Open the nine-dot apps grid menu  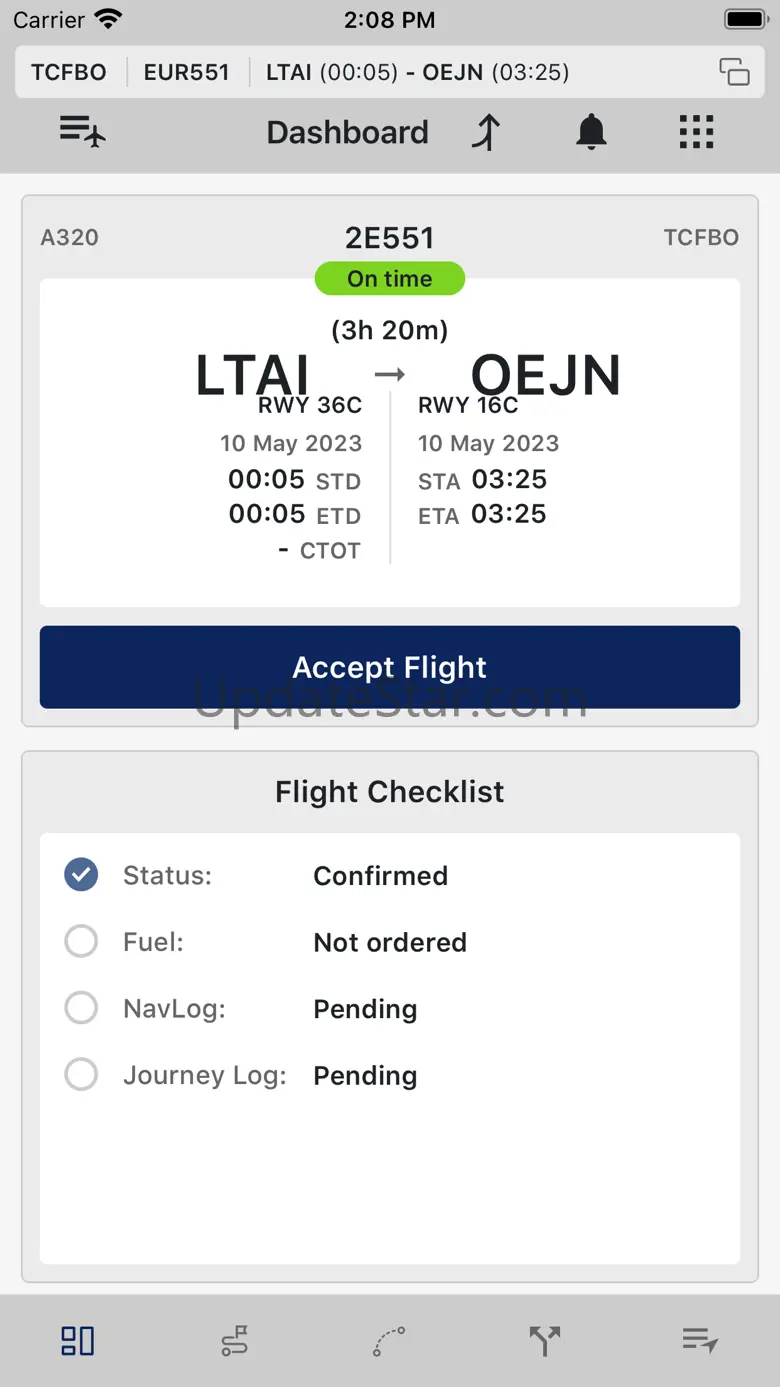click(696, 132)
